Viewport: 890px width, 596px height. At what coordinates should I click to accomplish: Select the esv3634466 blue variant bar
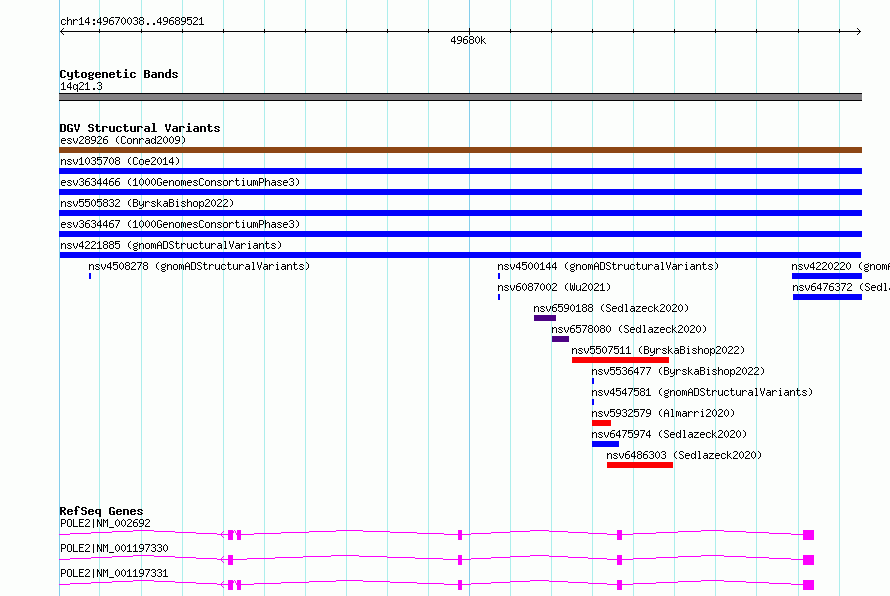pos(460,192)
